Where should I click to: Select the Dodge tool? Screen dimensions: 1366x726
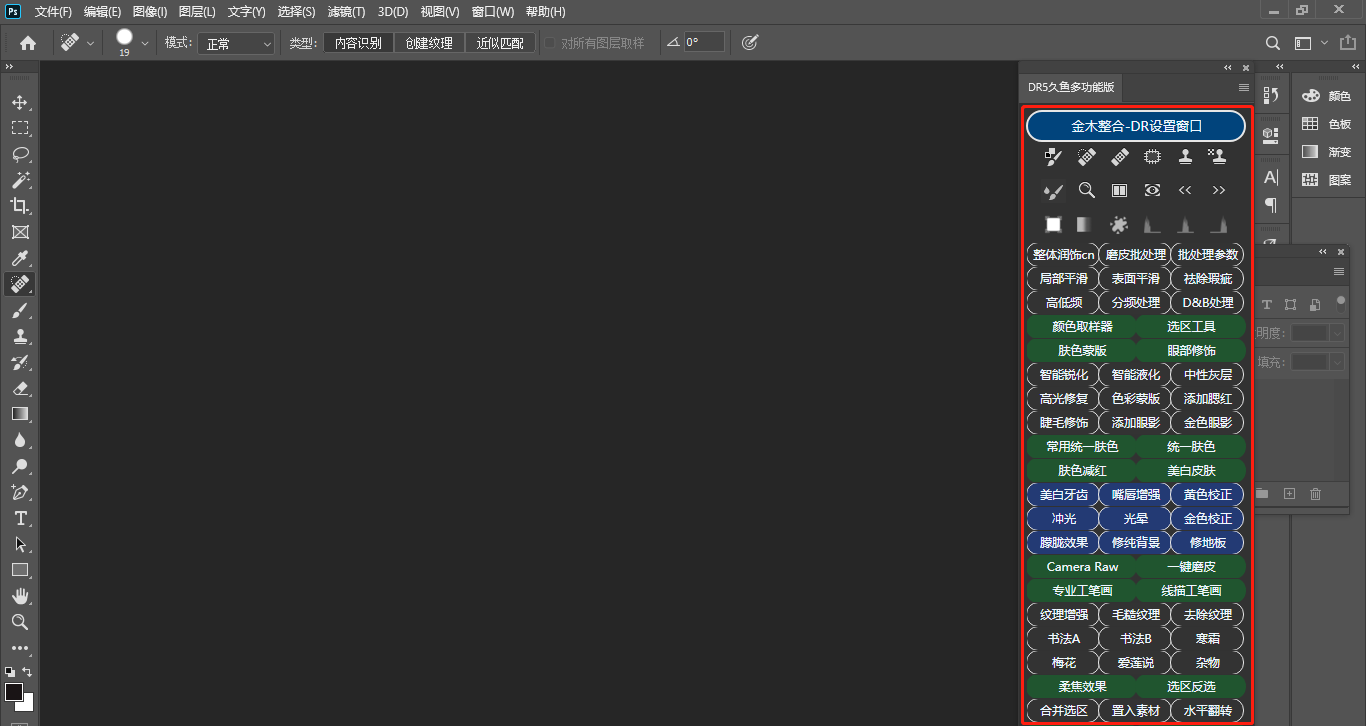[x=19, y=466]
